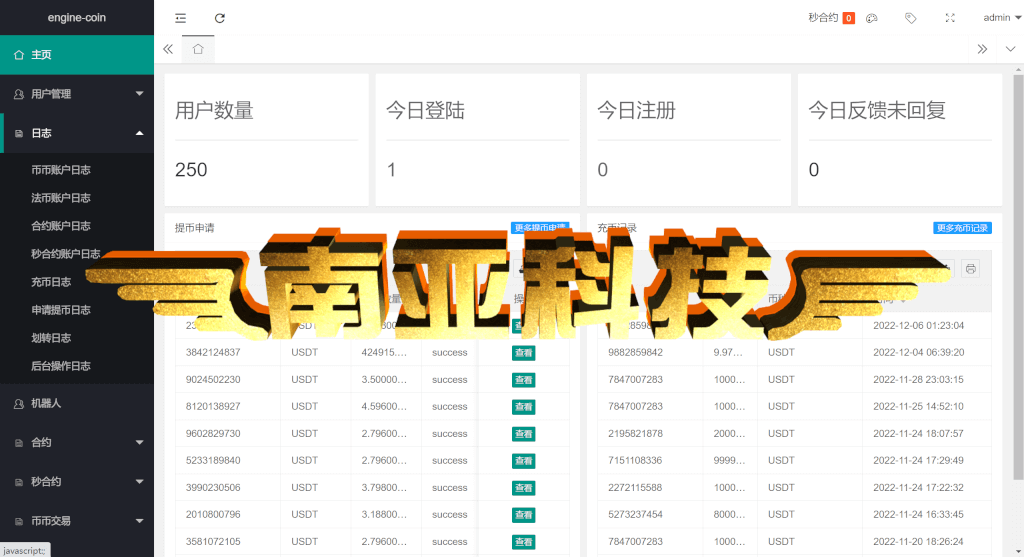Click 查看 for user 3581072105
Image resolution: width=1024 pixels, height=557 pixels.
(523, 542)
